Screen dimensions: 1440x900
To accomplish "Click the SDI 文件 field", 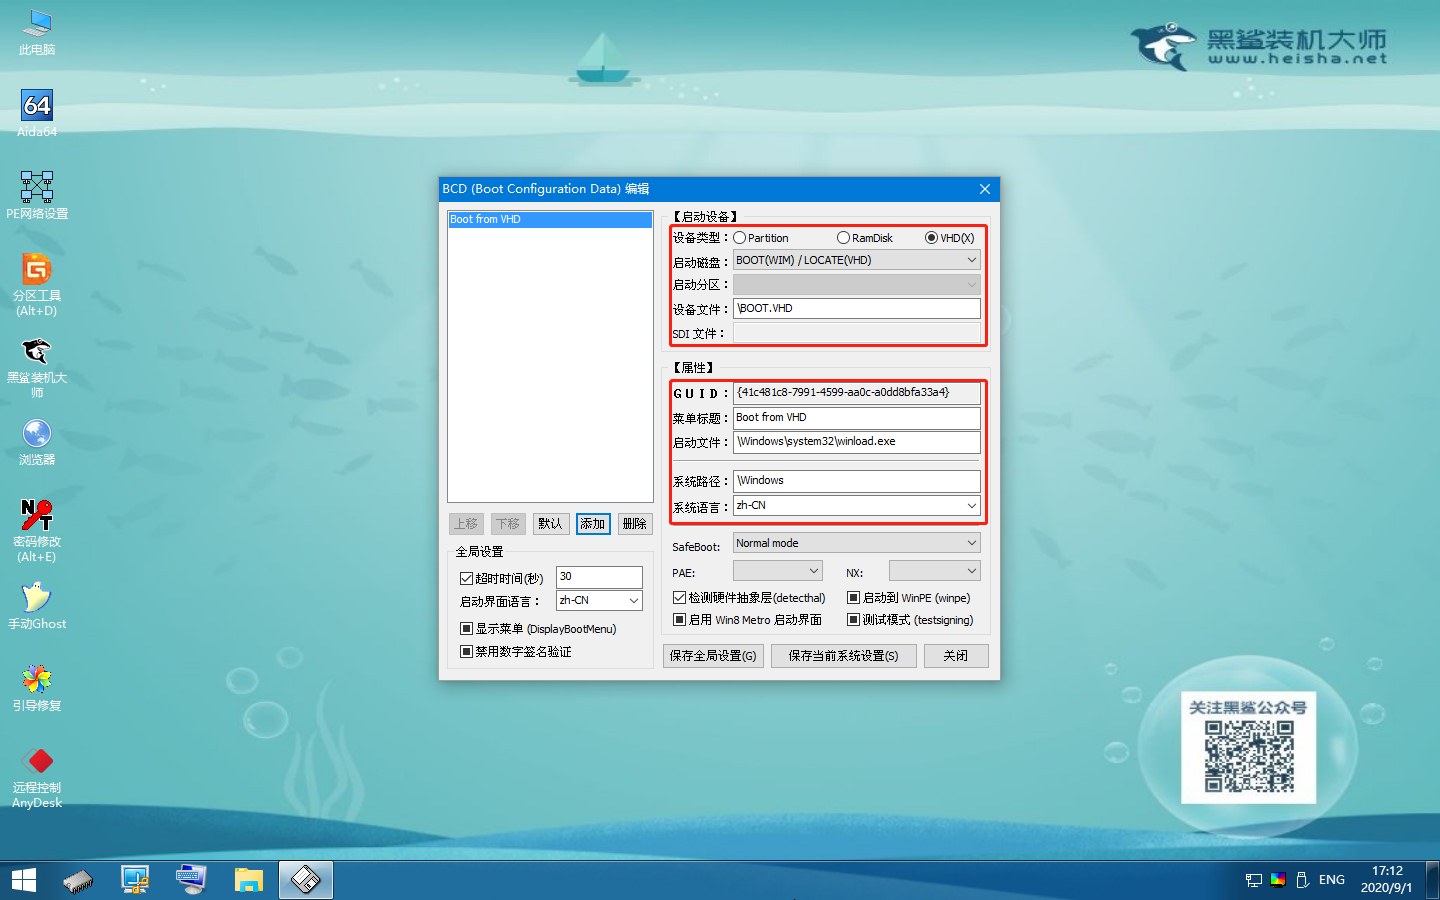I will coord(857,333).
